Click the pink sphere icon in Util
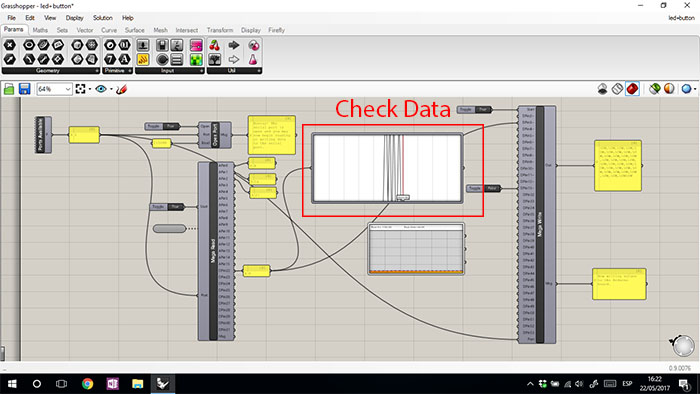 253,45
